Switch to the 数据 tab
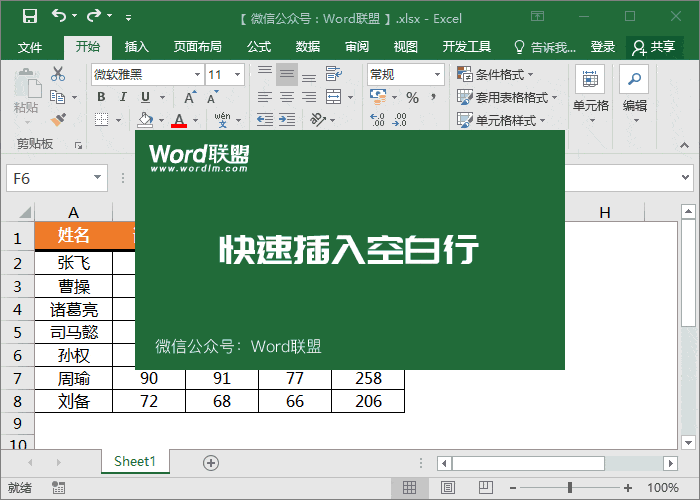 [308, 47]
